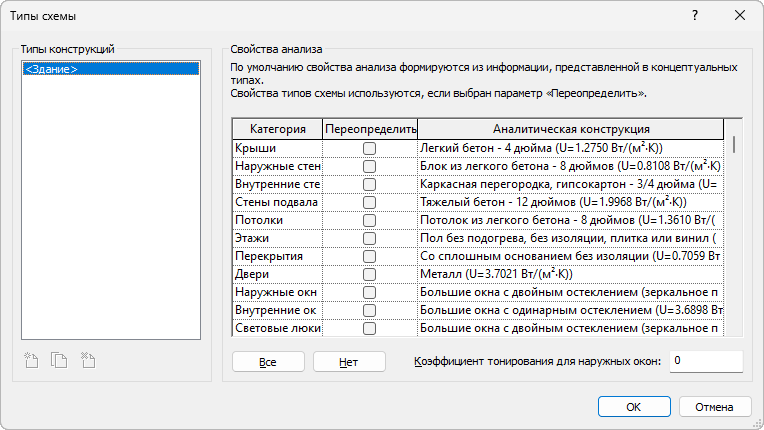Confirm with the OK button
This screenshot has height=430, width=764.
633,407
